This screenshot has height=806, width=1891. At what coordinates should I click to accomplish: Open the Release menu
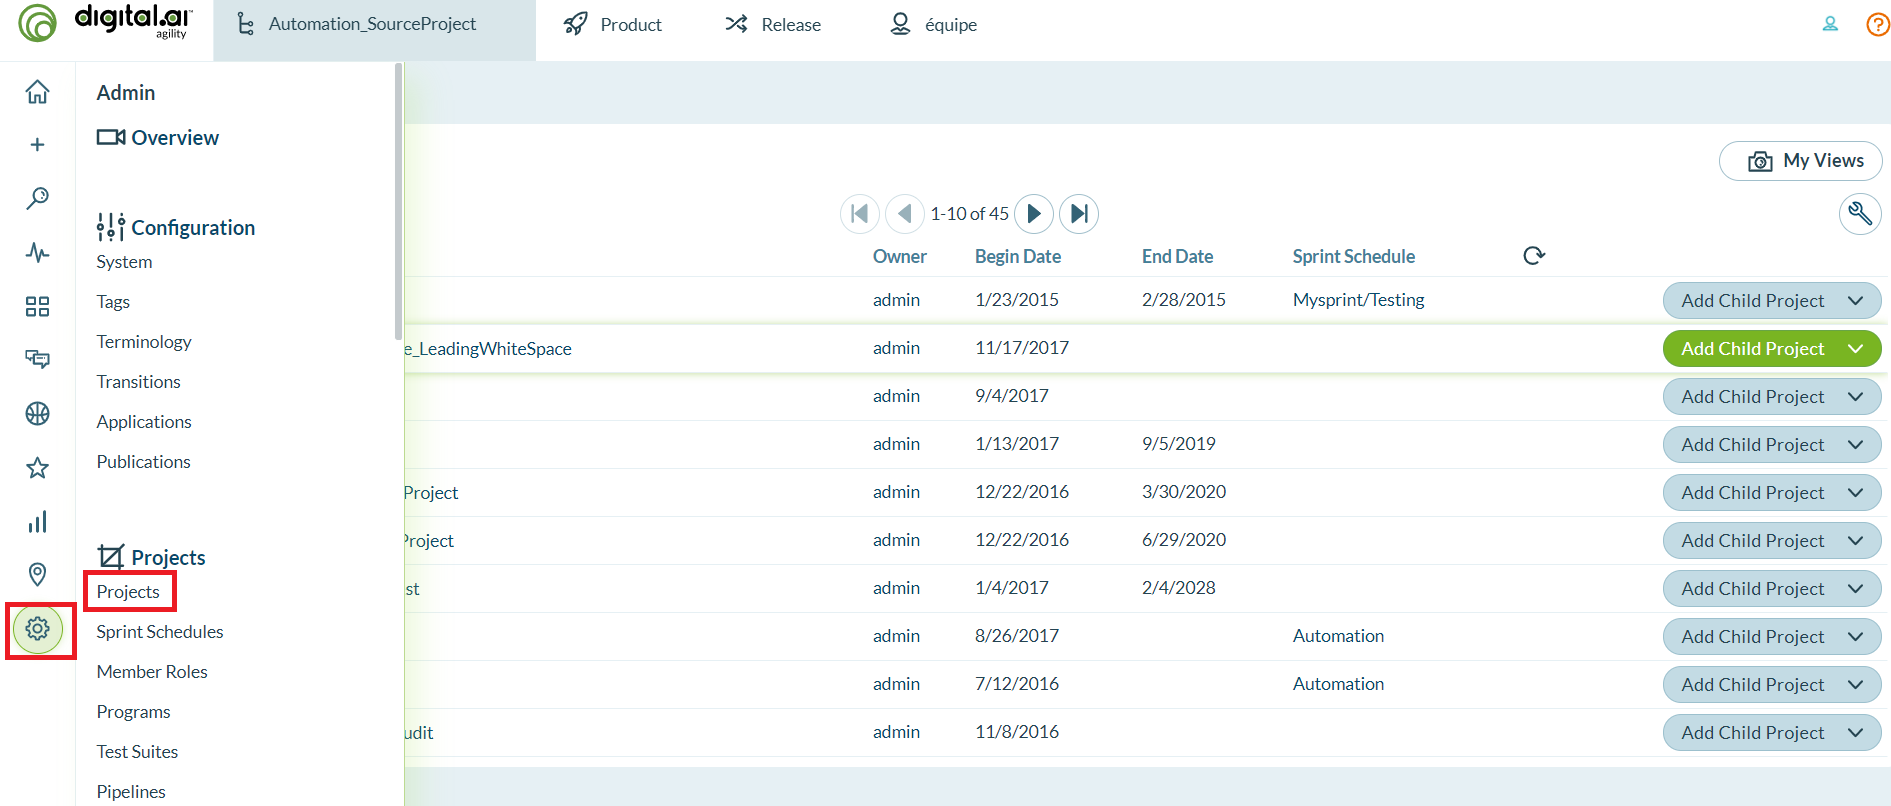773,24
